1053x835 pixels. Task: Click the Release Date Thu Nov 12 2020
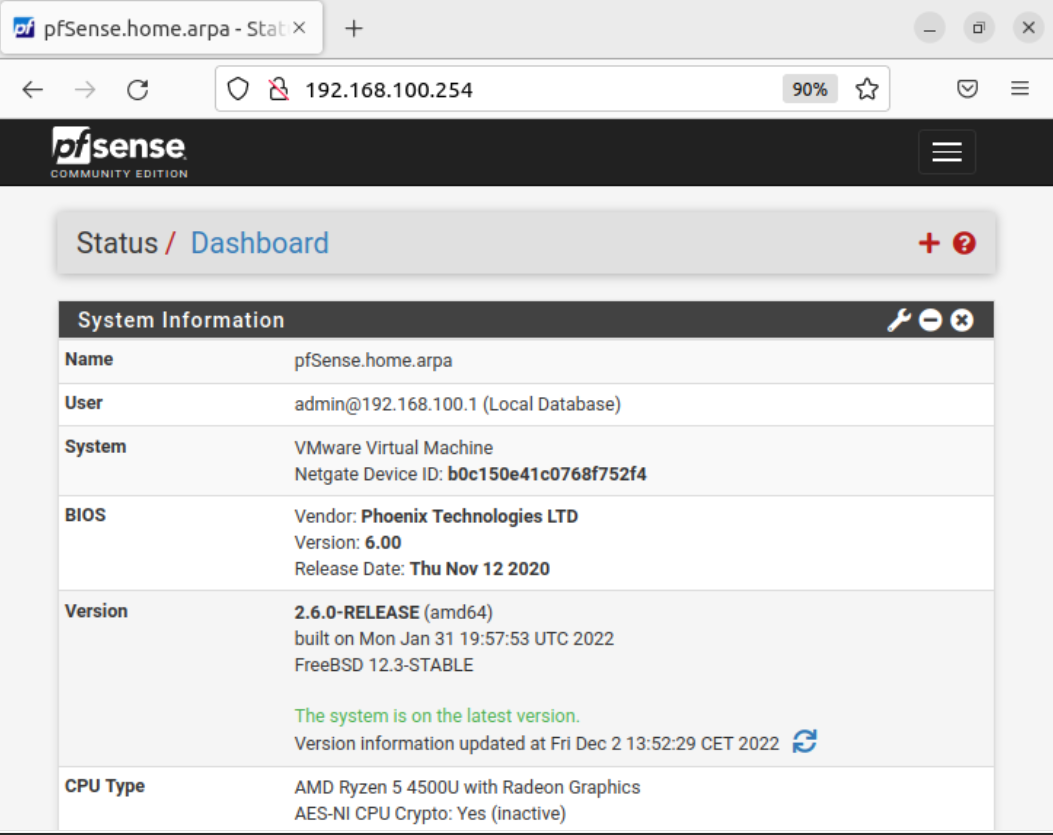pos(422,569)
